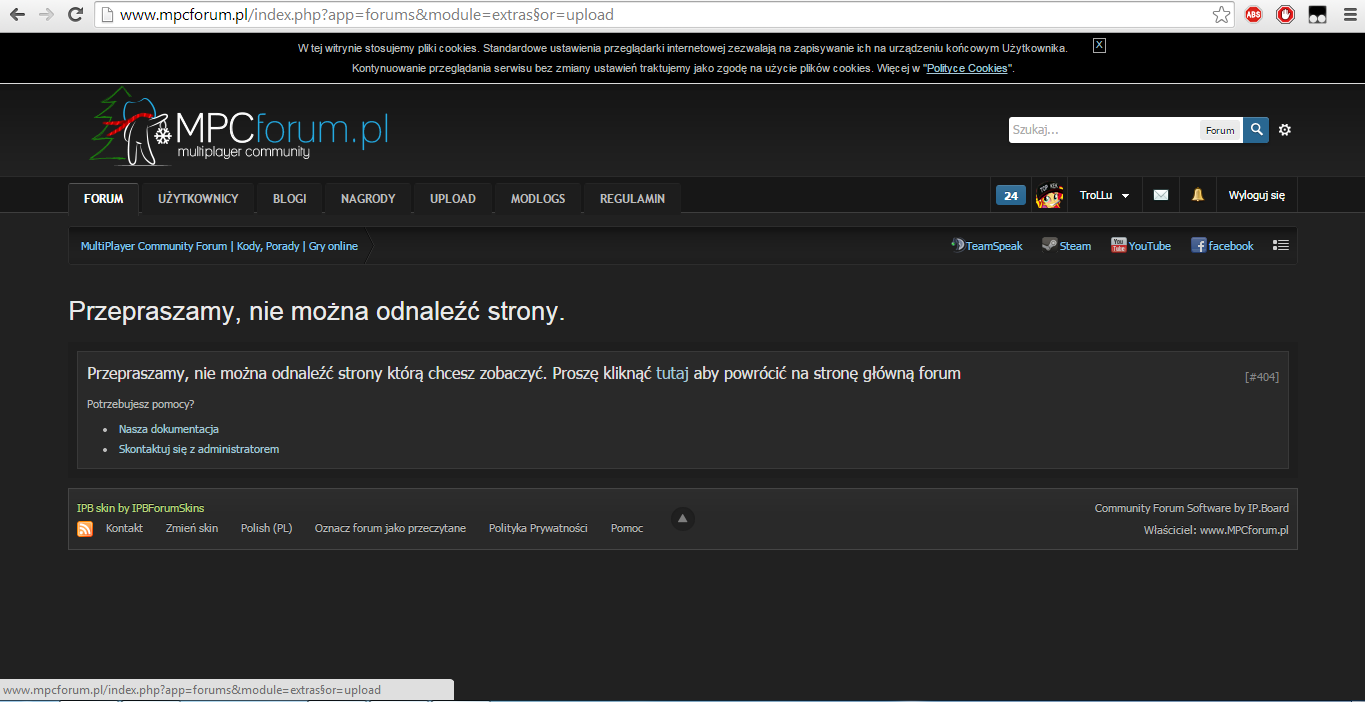This screenshot has width=1365, height=702.
Task: Expand the TroLLu user dropdown
Action: point(1104,196)
